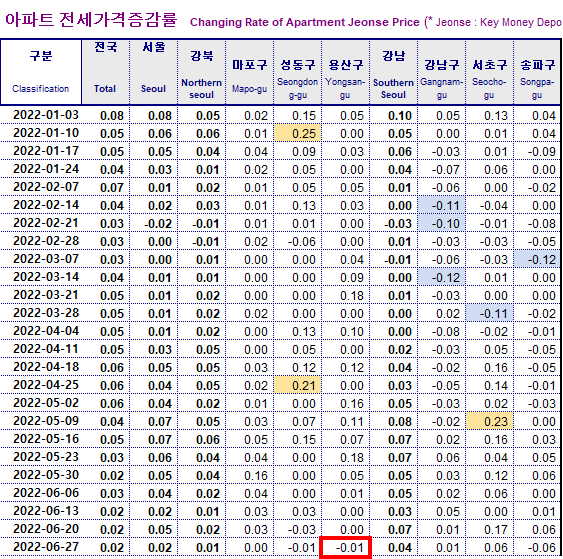The height and width of the screenshot is (559, 563).
Task: Select the 마포구 Mapo-gu column header
Action: point(250,72)
